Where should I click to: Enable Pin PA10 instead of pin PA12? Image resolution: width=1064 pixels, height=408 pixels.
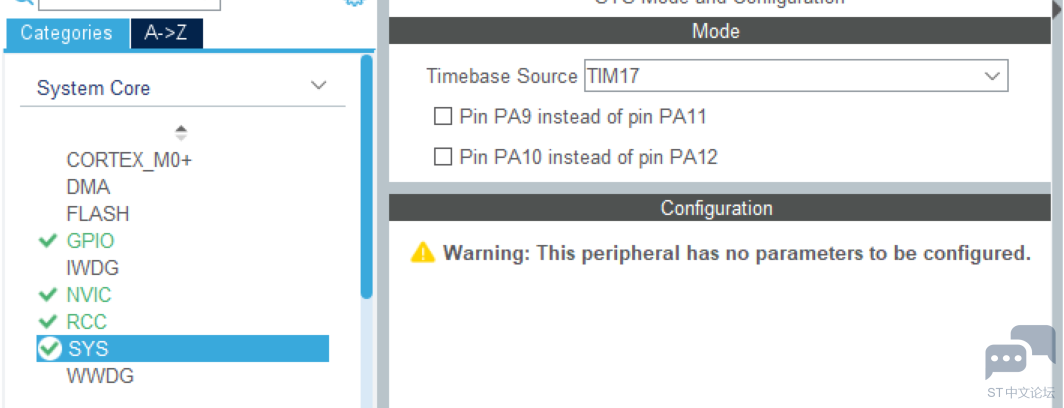442,157
